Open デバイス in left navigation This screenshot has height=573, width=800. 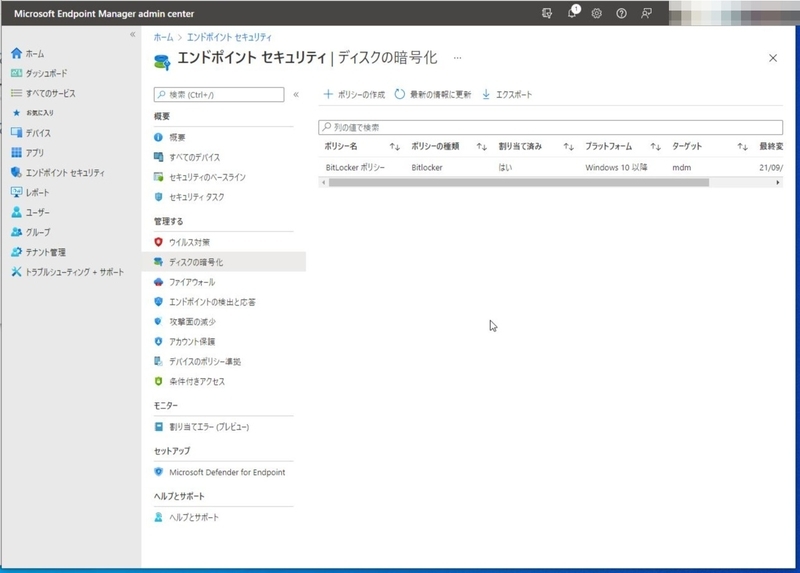tap(38, 133)
